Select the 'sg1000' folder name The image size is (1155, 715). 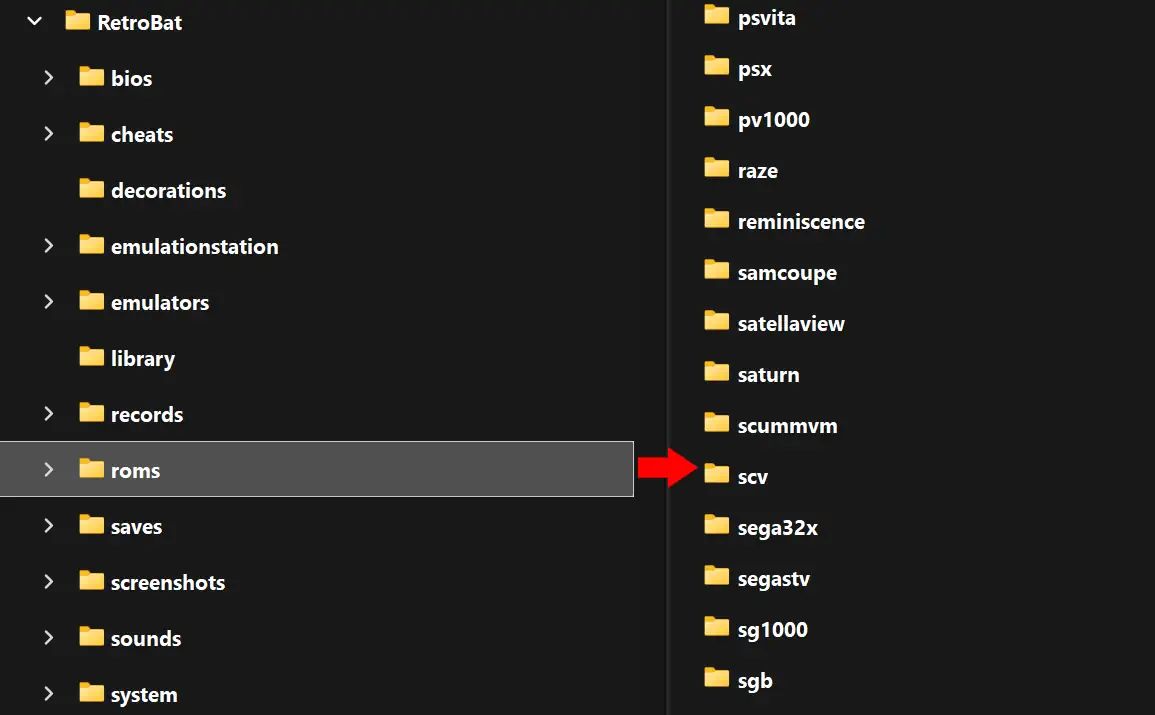click(773, 630)
